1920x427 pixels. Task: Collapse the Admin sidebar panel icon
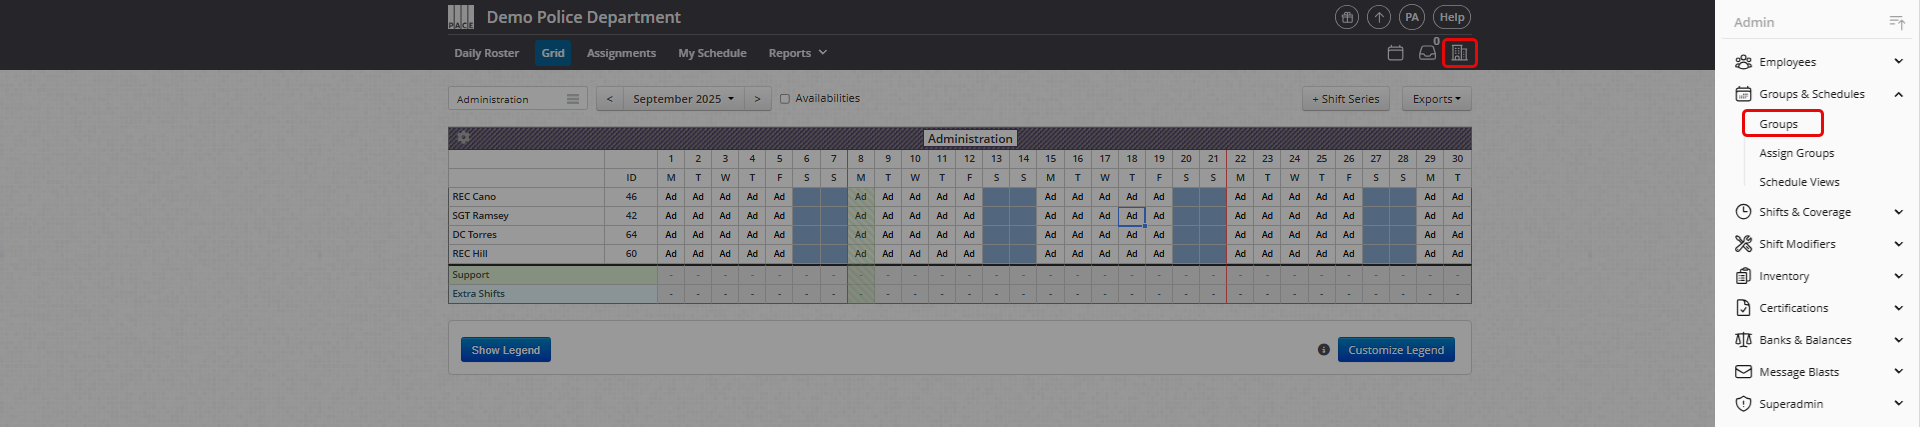tap(1896, 22)
